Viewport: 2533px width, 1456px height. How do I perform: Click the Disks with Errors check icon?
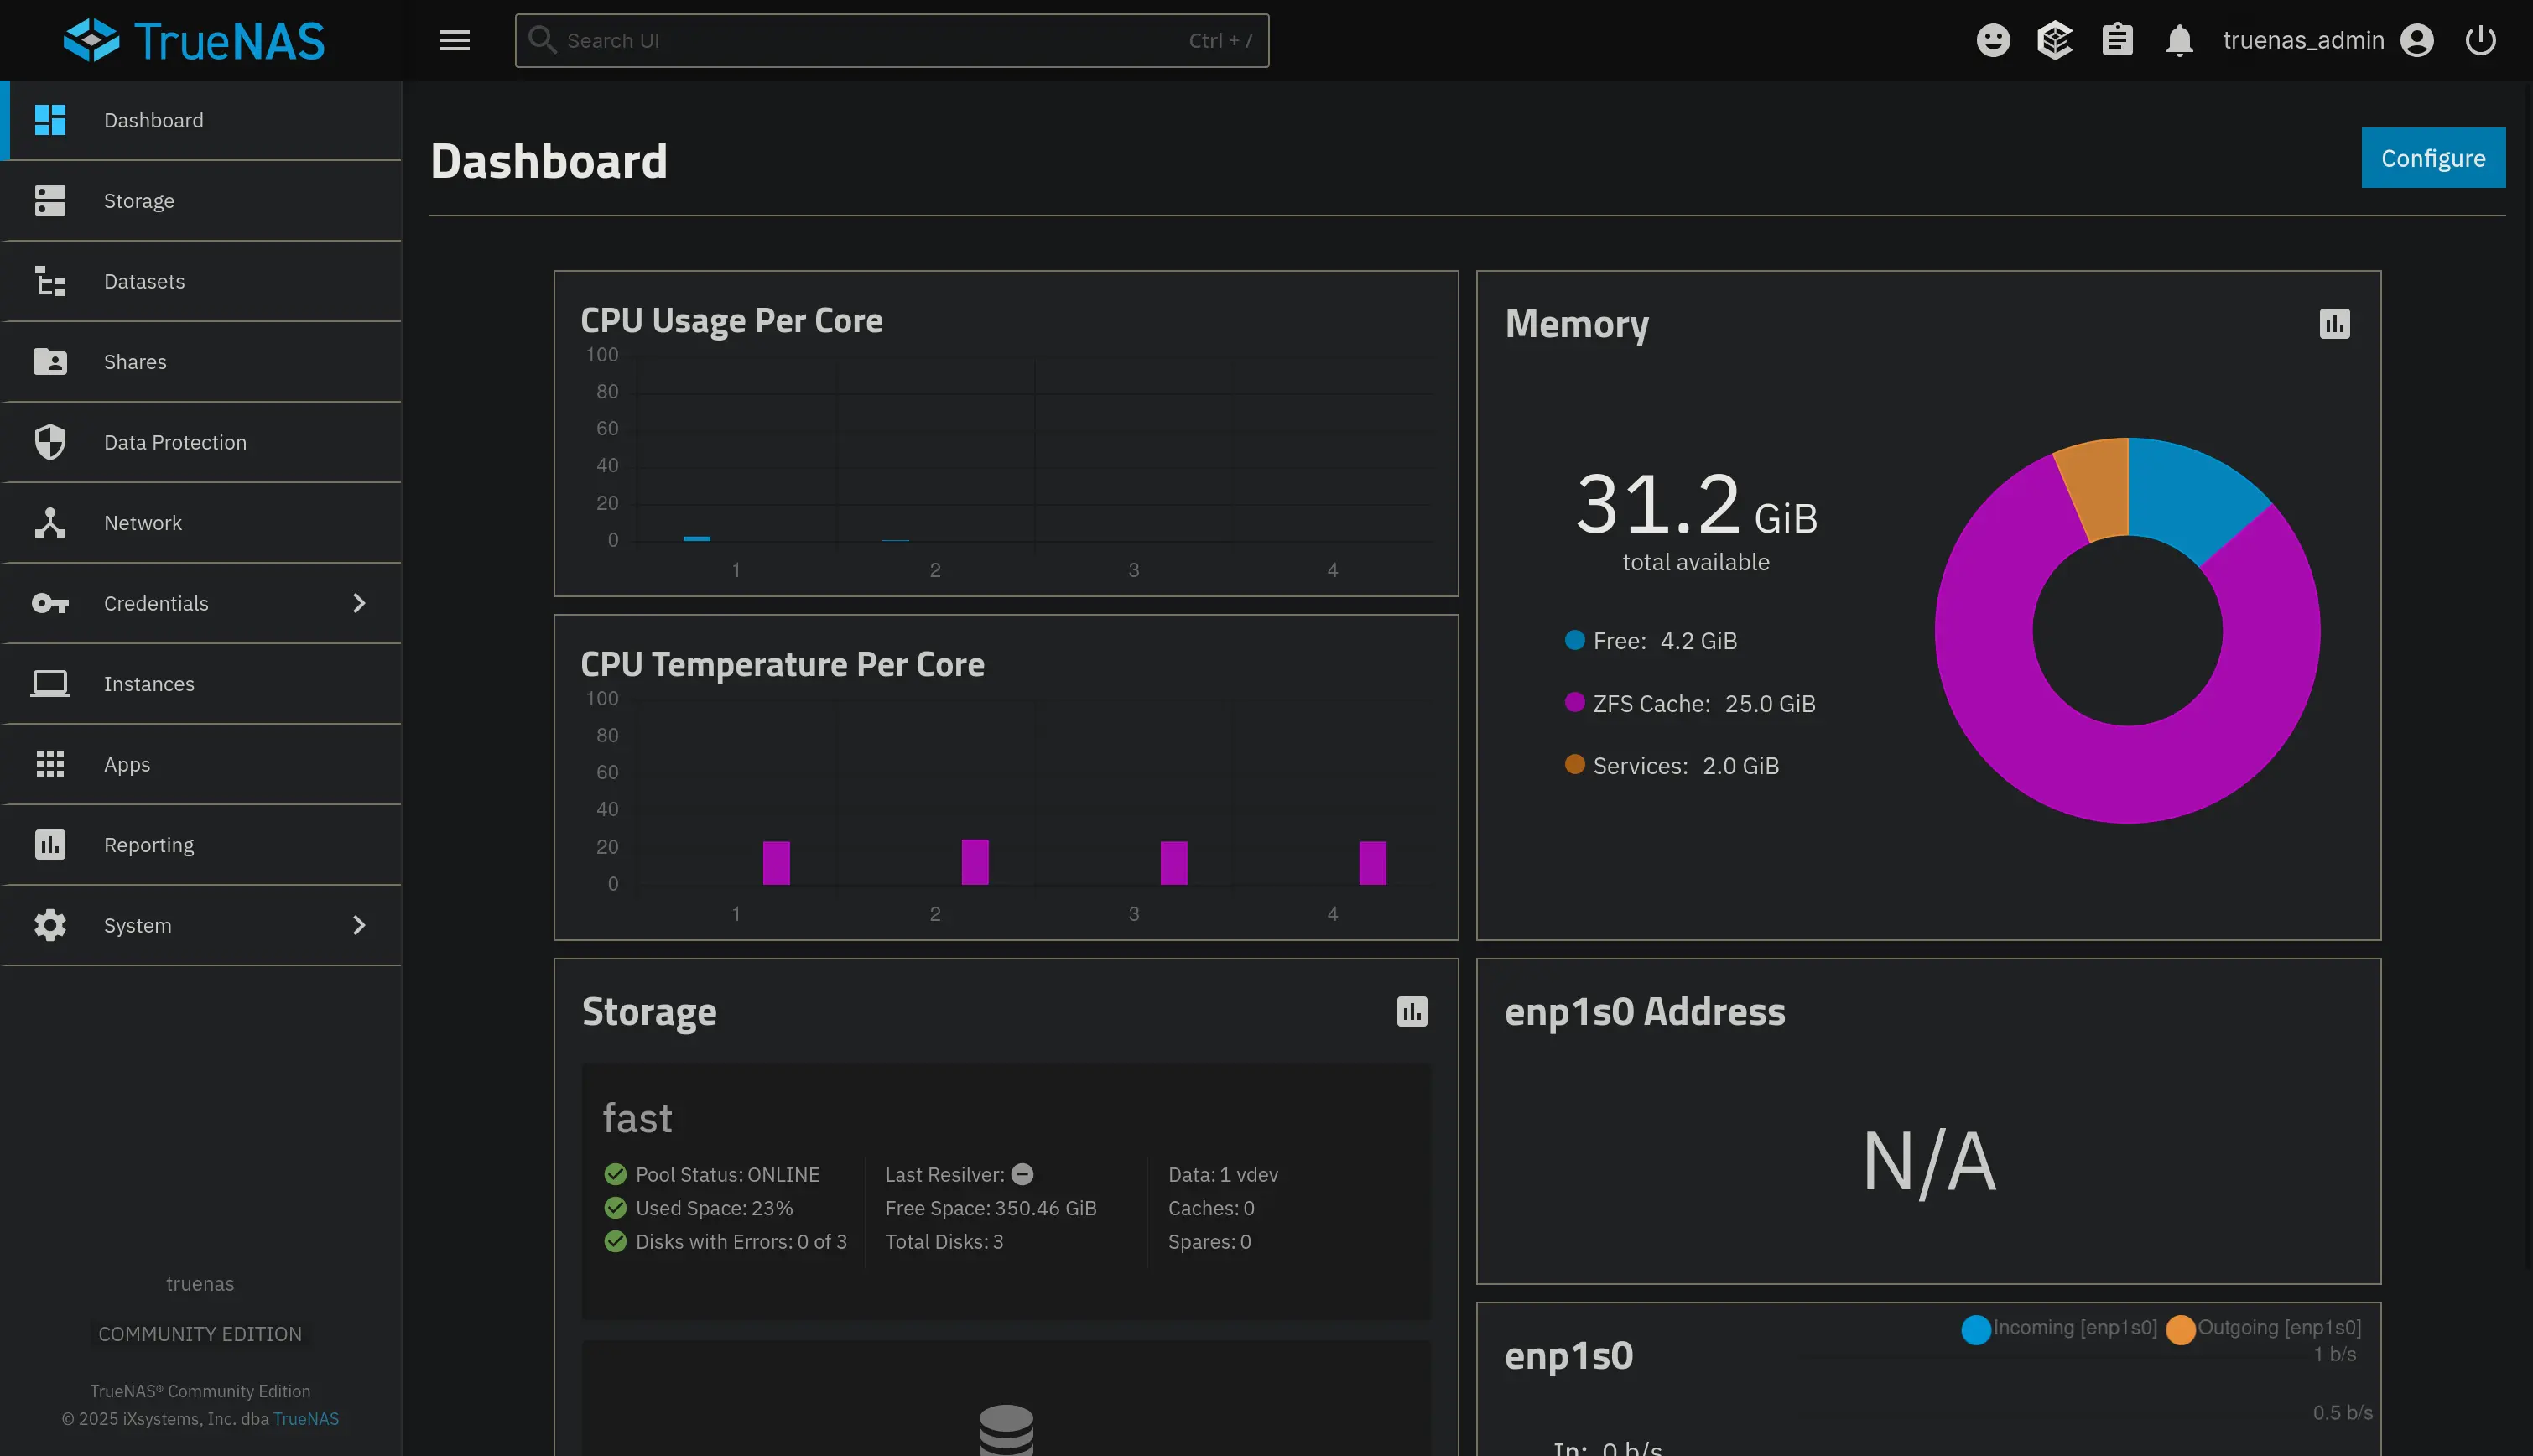(x=615, y=1241)
